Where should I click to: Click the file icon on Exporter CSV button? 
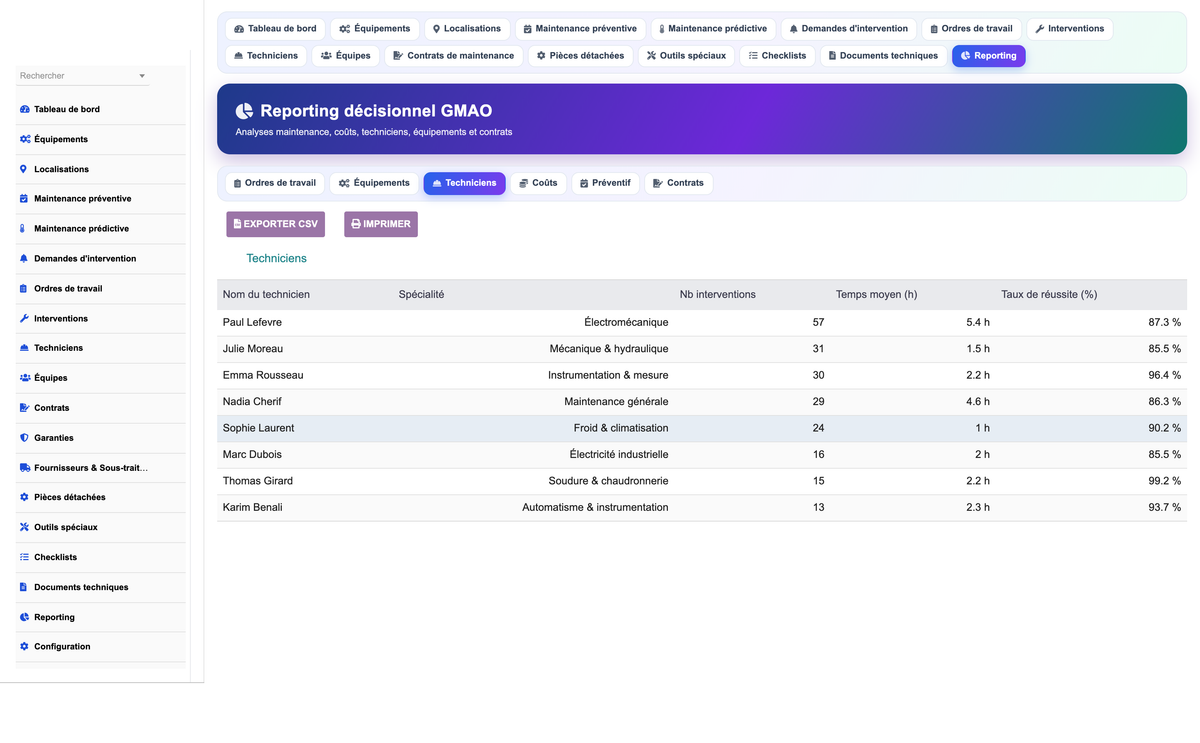237,224
